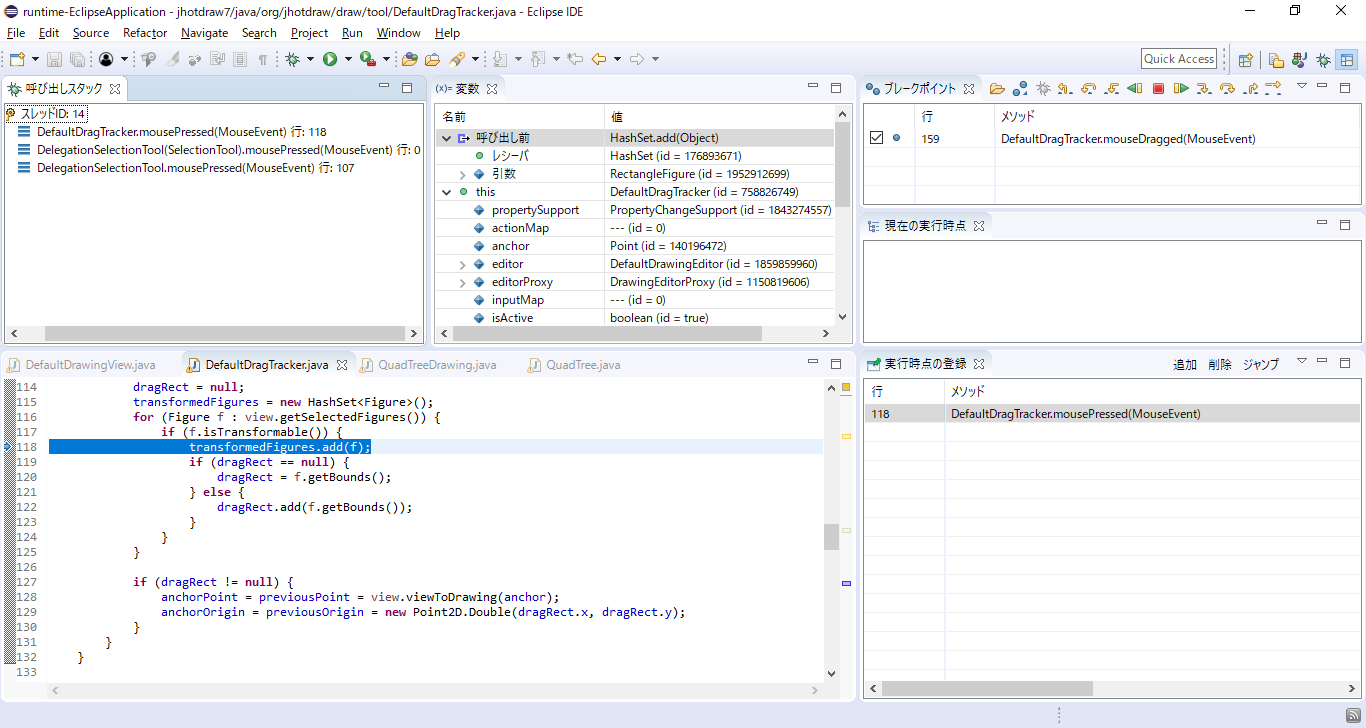Image resolution: width=1366 pixels, height=728 pixels.
Task: Click the Run External Tools icon
Action: click(x=367, y=59)
